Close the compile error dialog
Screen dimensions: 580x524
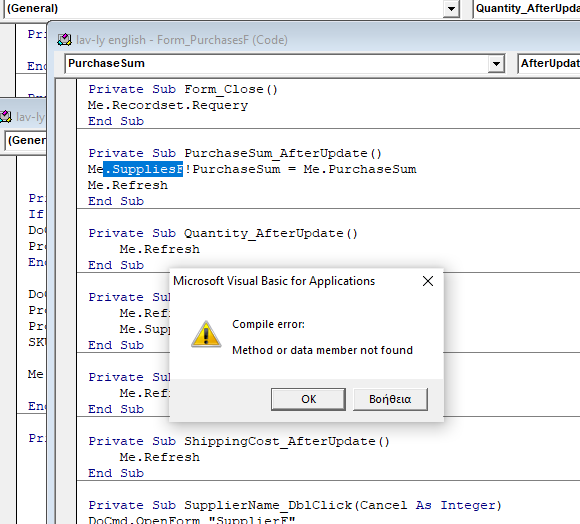(x=428, y=281)
